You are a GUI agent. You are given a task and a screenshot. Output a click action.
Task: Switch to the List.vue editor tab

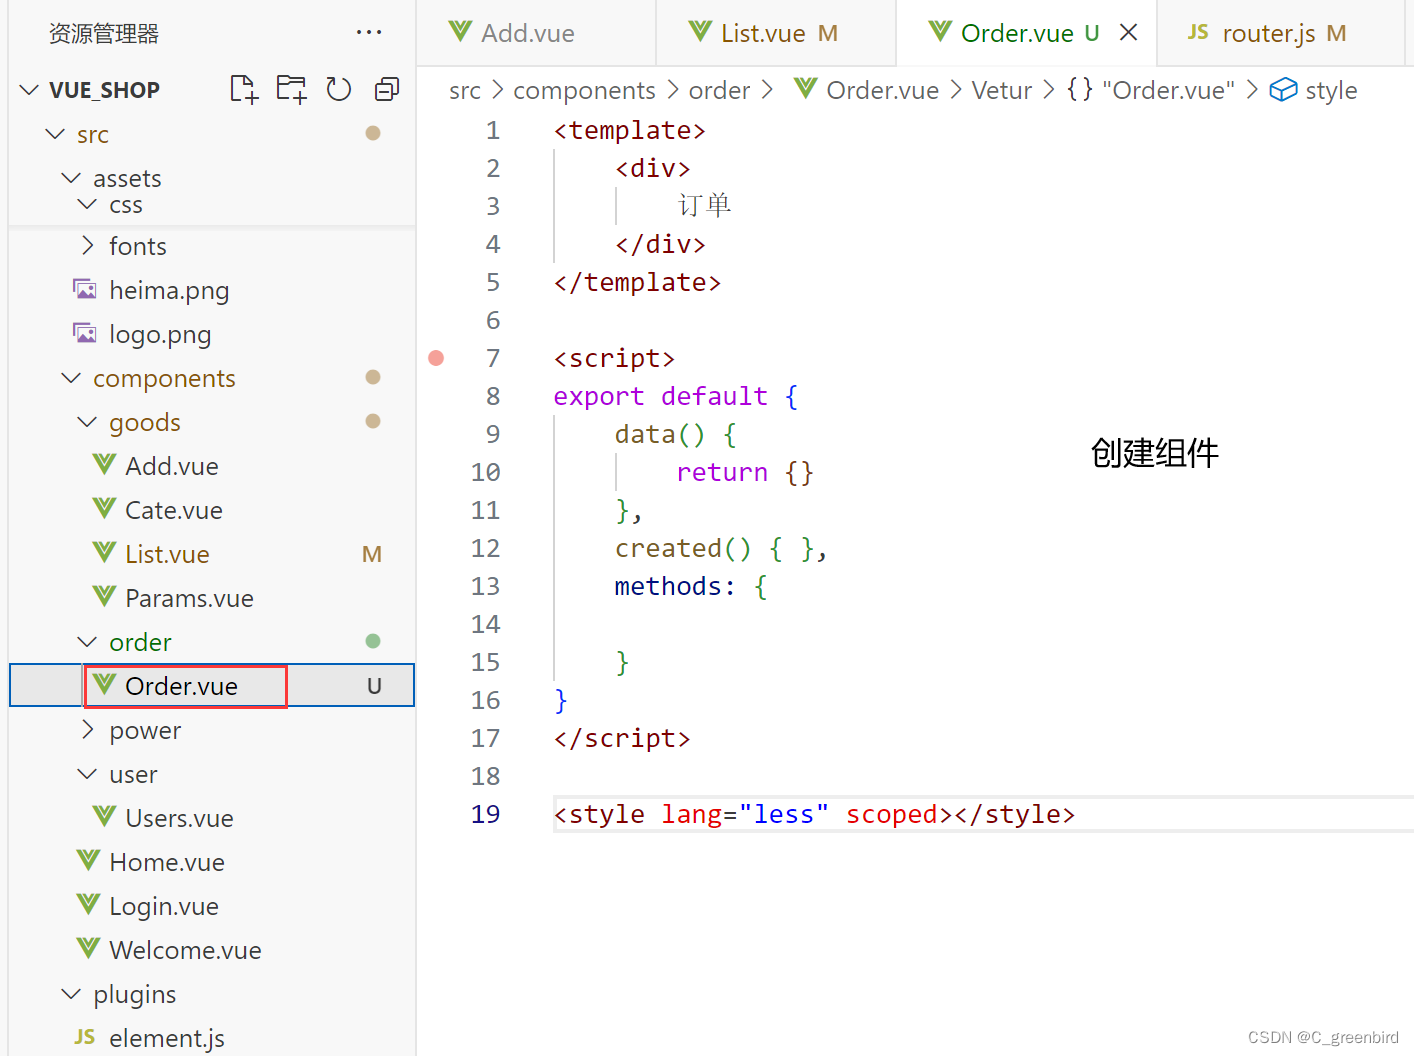click(776, 33)
